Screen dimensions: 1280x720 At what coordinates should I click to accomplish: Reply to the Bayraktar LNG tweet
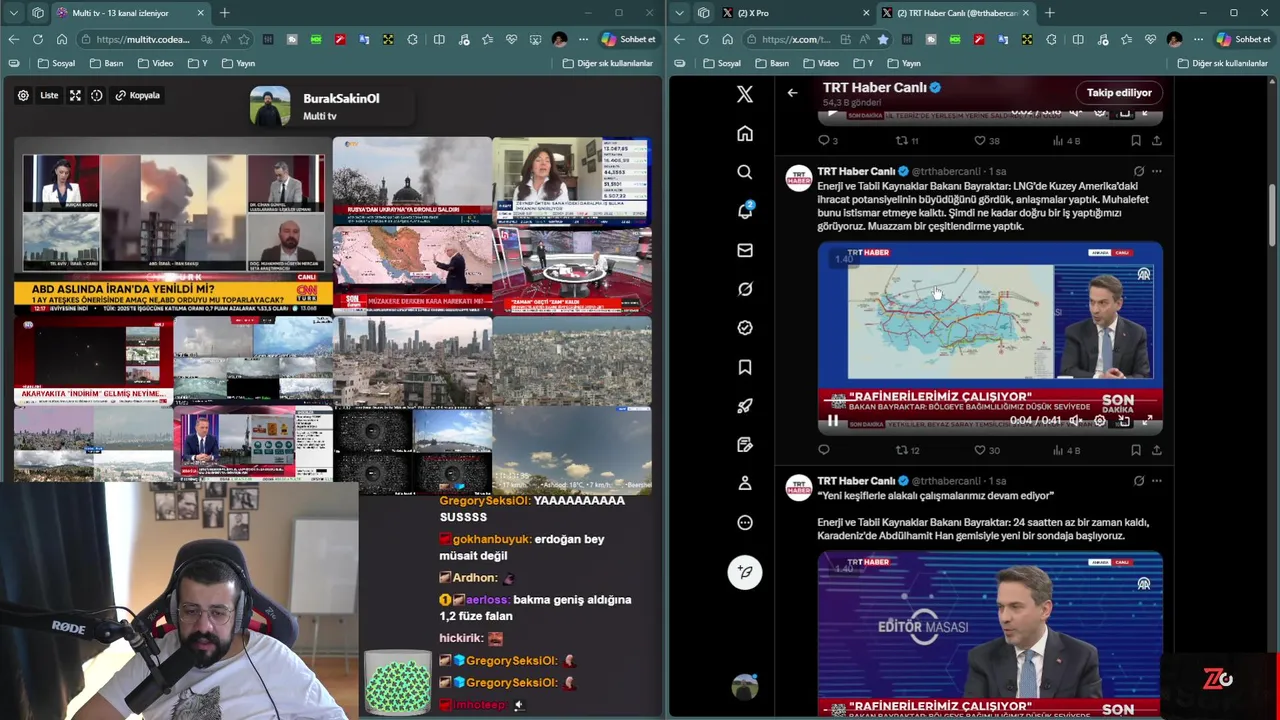[824, 450]
